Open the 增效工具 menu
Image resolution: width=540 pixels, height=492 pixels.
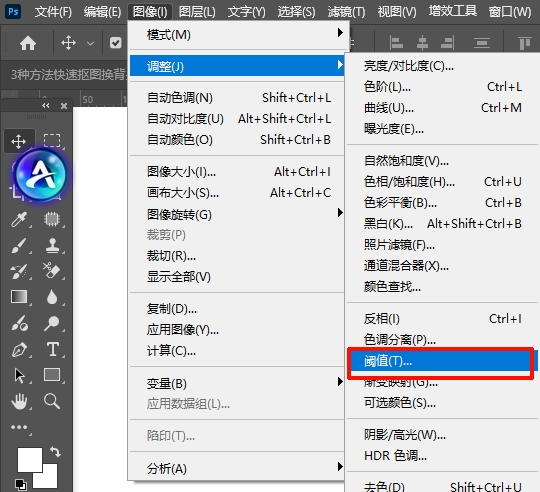click(453, 11)
